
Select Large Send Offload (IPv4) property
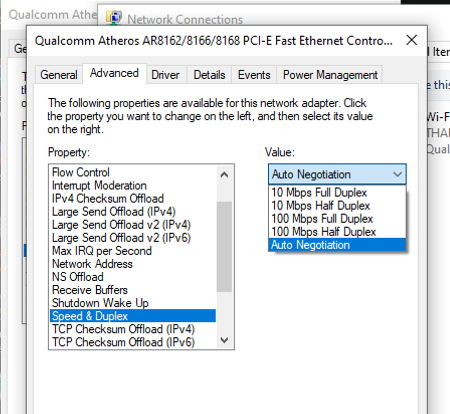click(x=133, y=211)
